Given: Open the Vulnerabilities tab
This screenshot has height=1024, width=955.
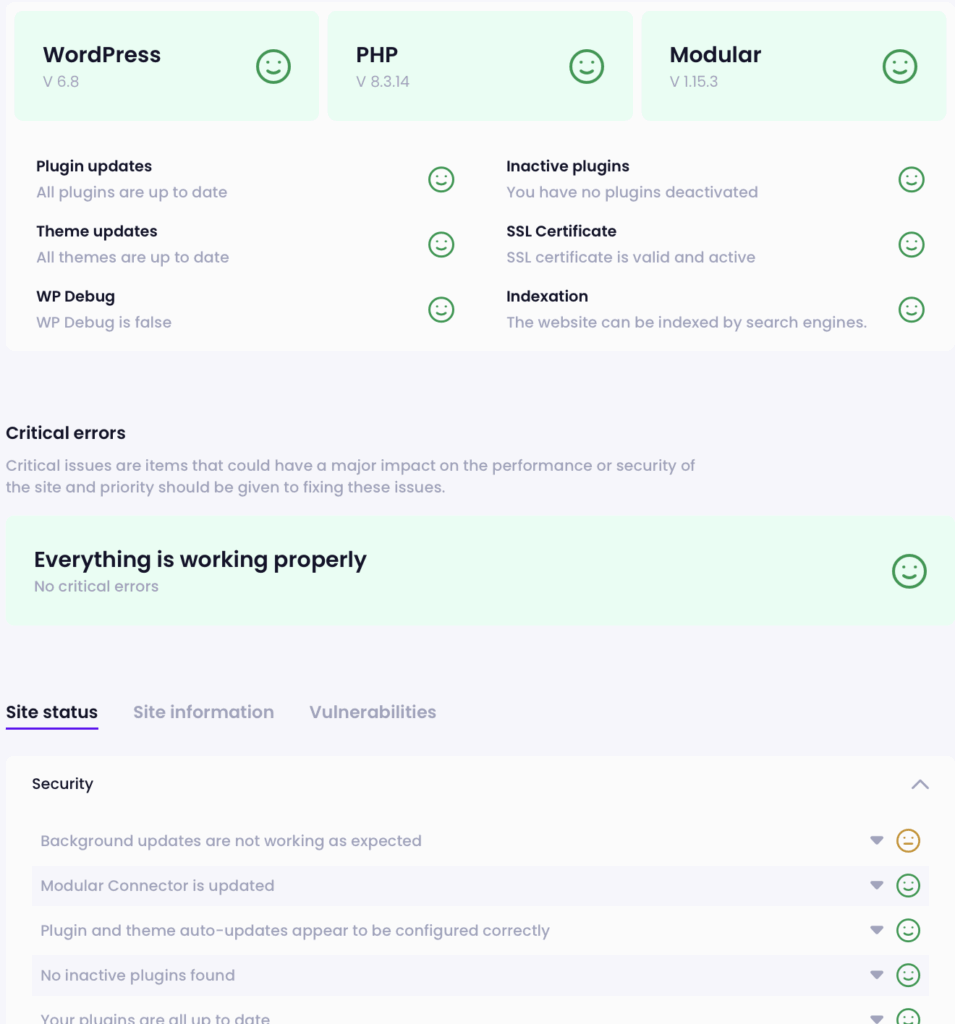Looking at the screenshot, I should 372,712.
